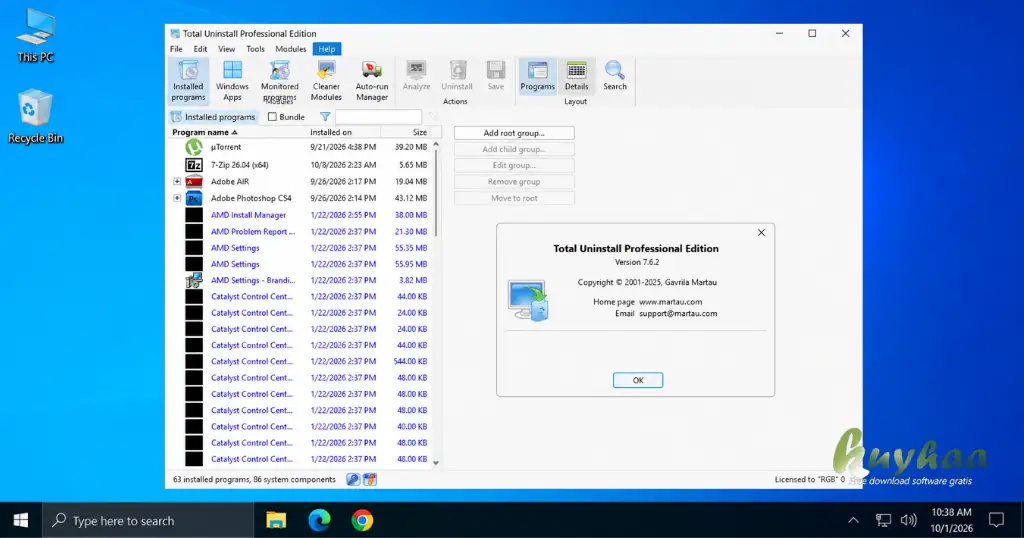
Task: Click the volume icon in system tray
Action: (x=908, y=520)
